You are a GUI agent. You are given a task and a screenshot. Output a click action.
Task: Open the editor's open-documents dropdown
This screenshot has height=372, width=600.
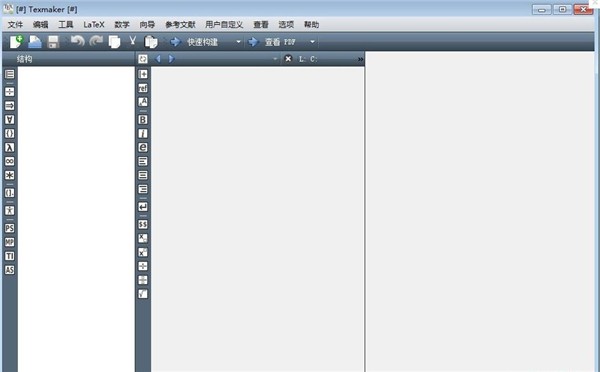tap(274, 59)
